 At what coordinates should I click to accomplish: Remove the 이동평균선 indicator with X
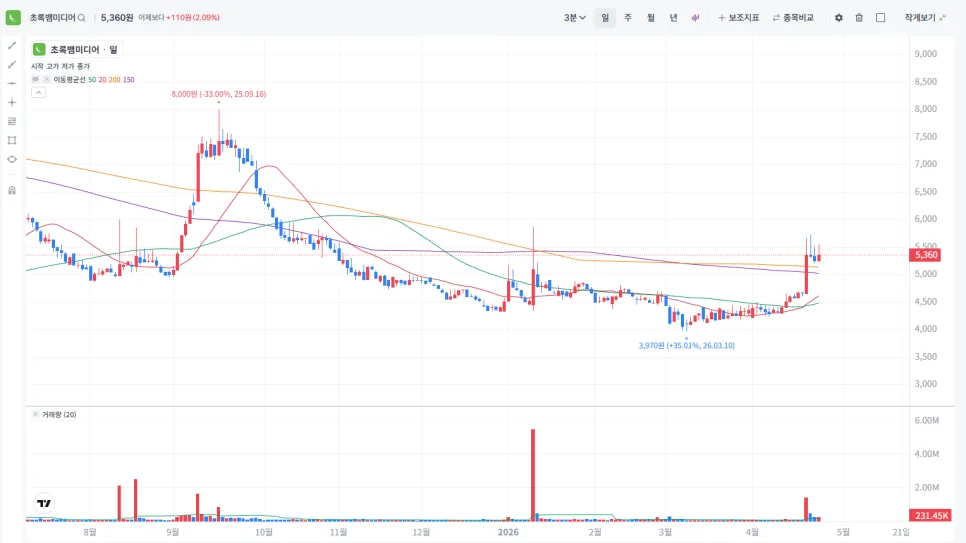(x=46, y=80)
